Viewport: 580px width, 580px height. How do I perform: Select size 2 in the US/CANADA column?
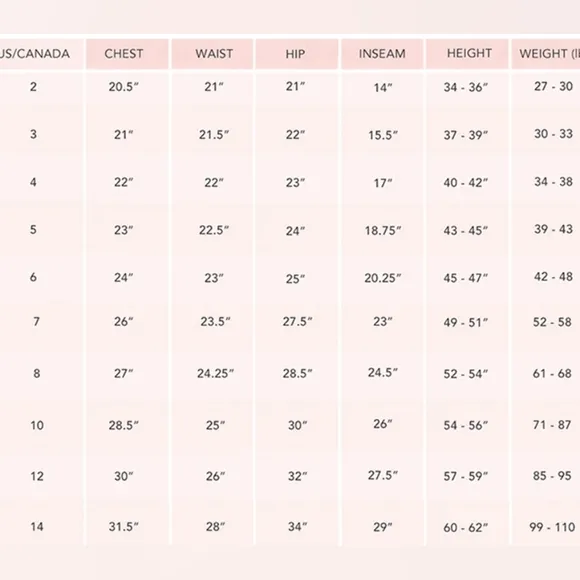[x=33, y=87]
